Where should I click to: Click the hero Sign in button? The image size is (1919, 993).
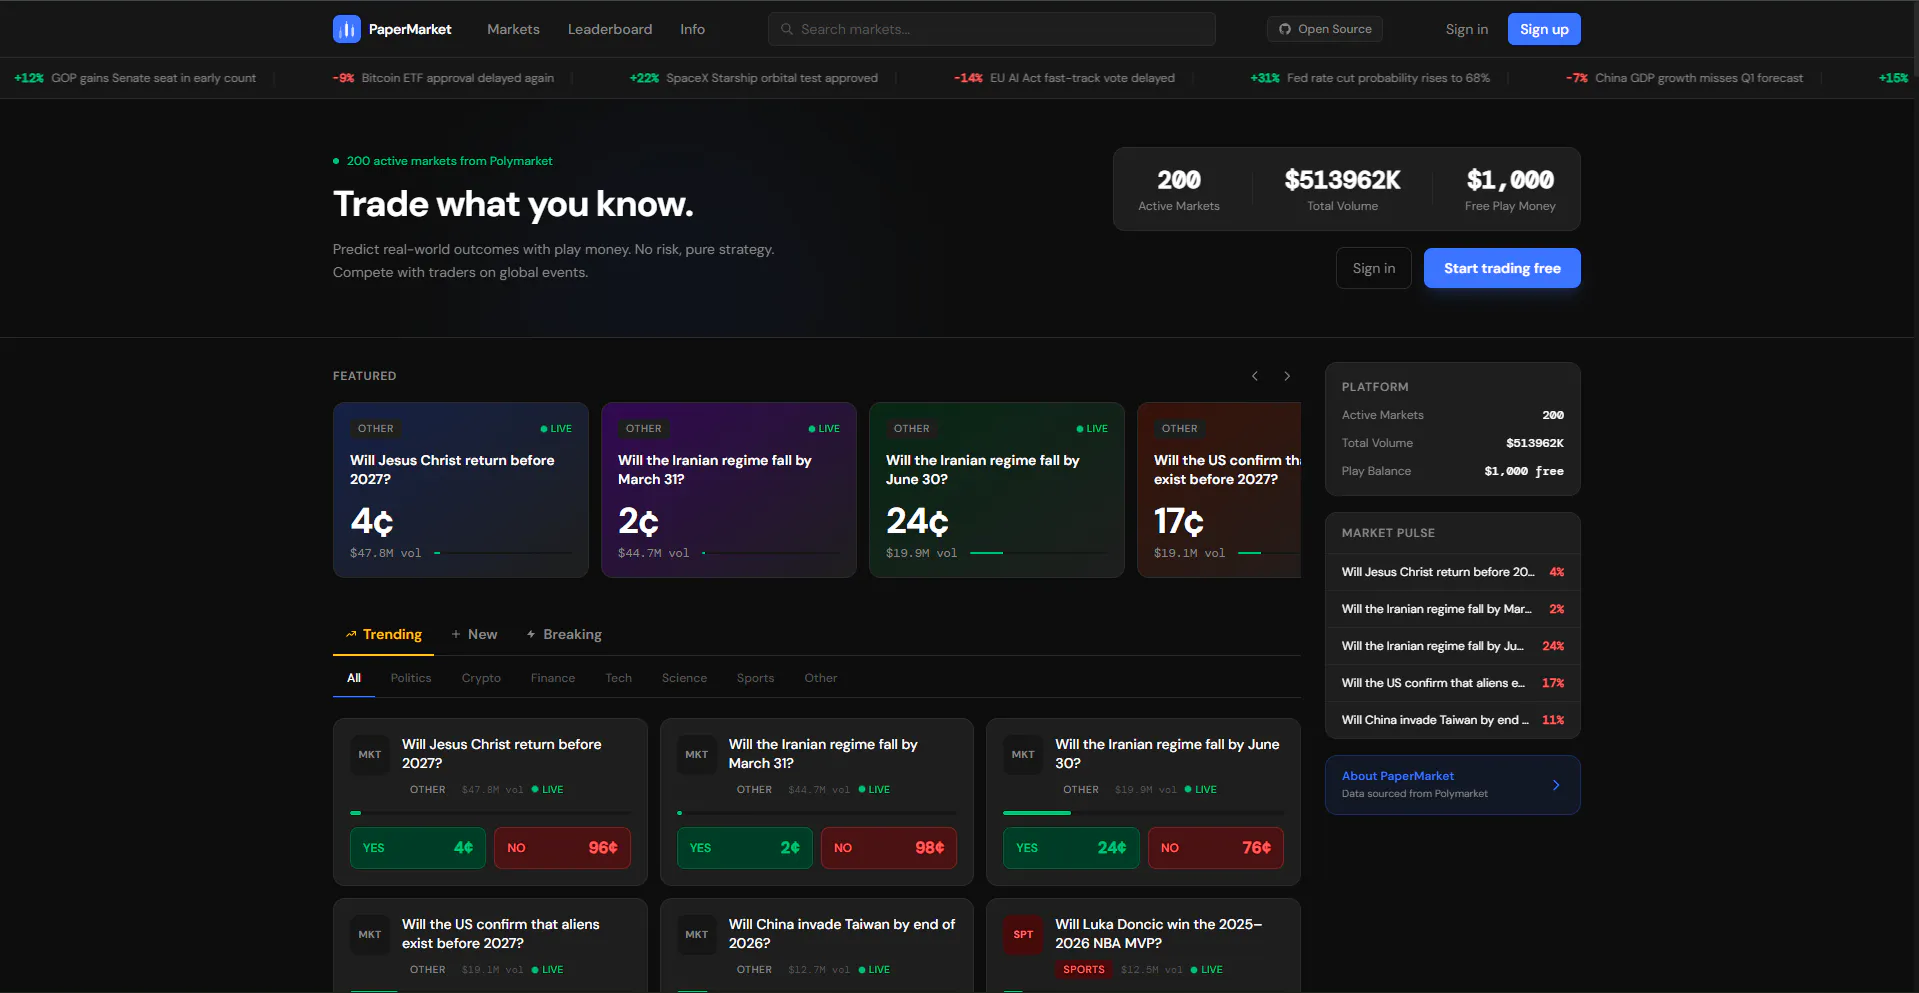pyautogui.click(x=1374, y=268)
